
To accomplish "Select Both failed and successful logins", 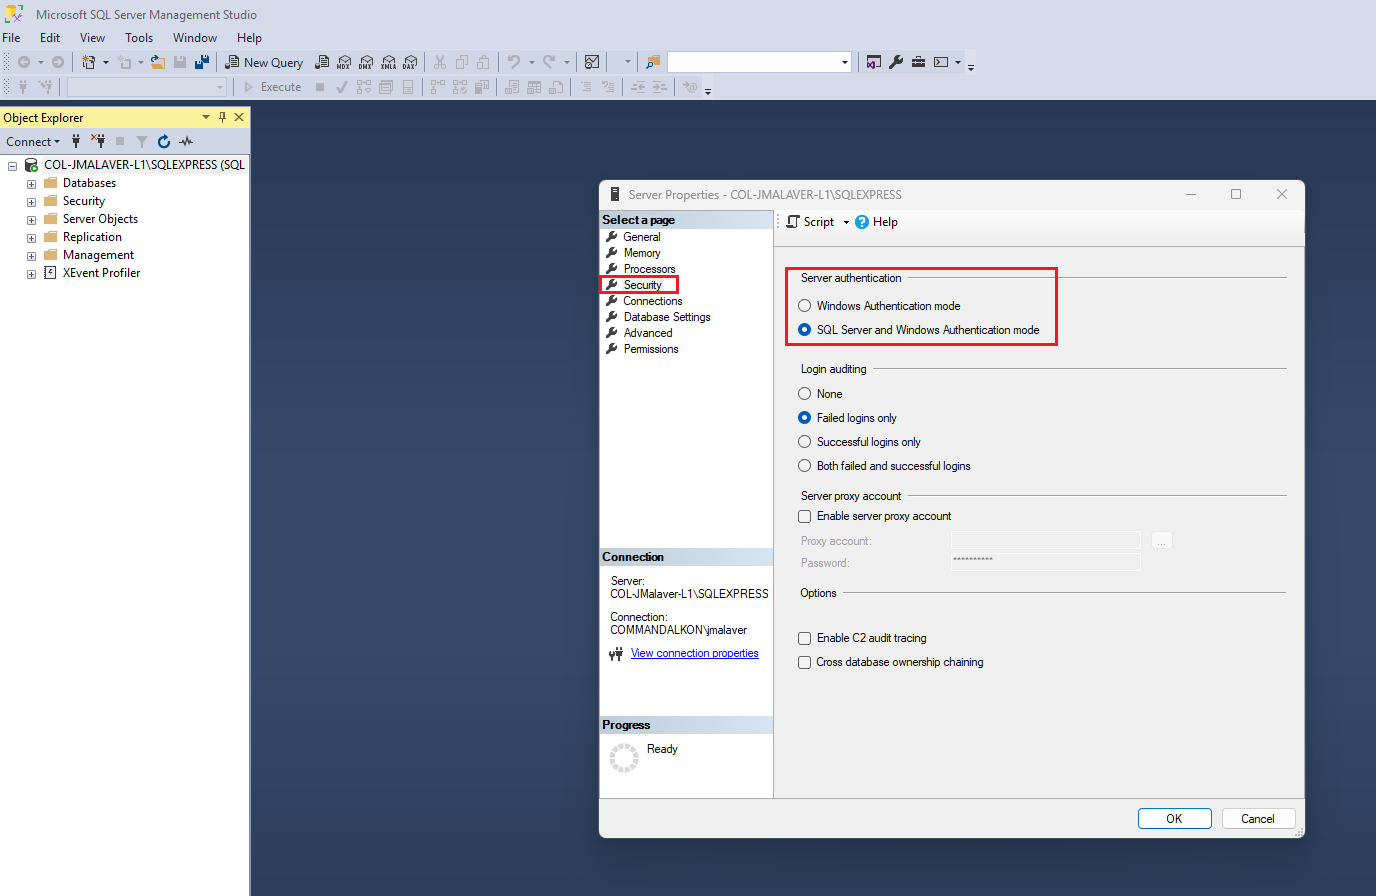I will [x=804, y=466].
